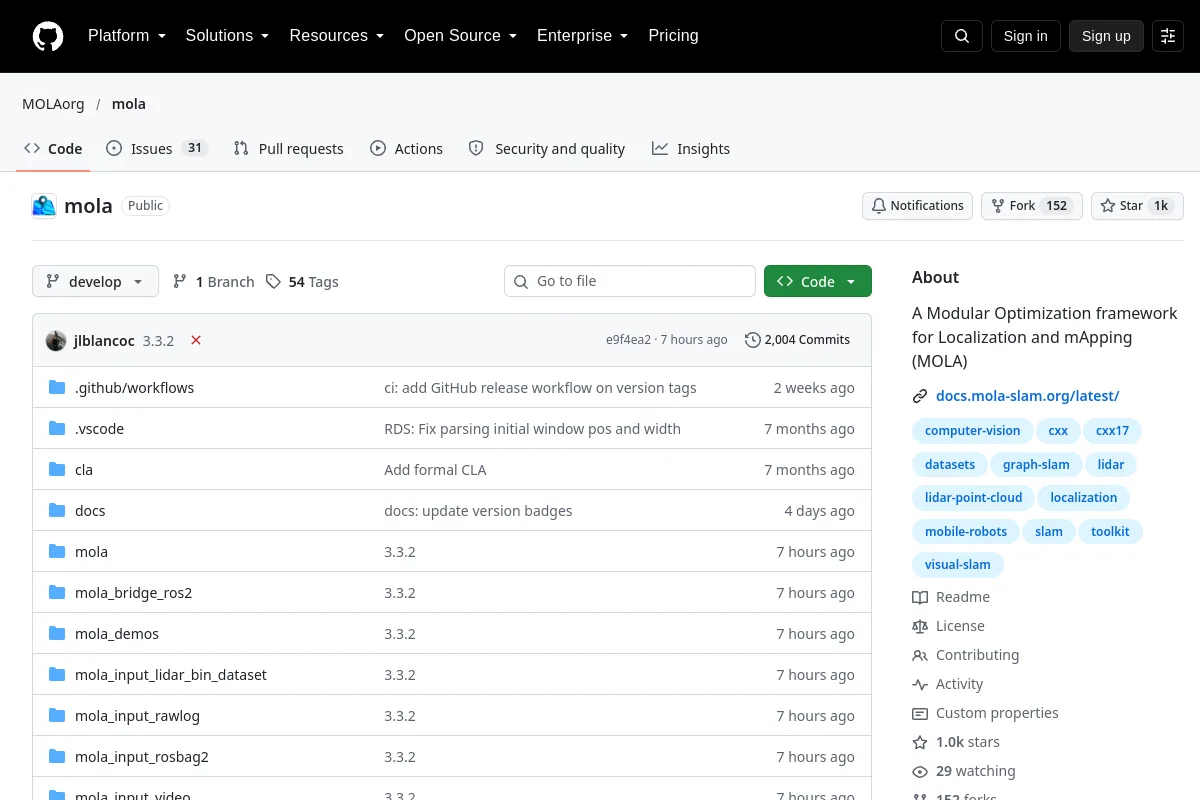The height and width of the screenshot is (800, 1200).
Task: Switch to the Actions tab
Action: click(x=406, y=149)
